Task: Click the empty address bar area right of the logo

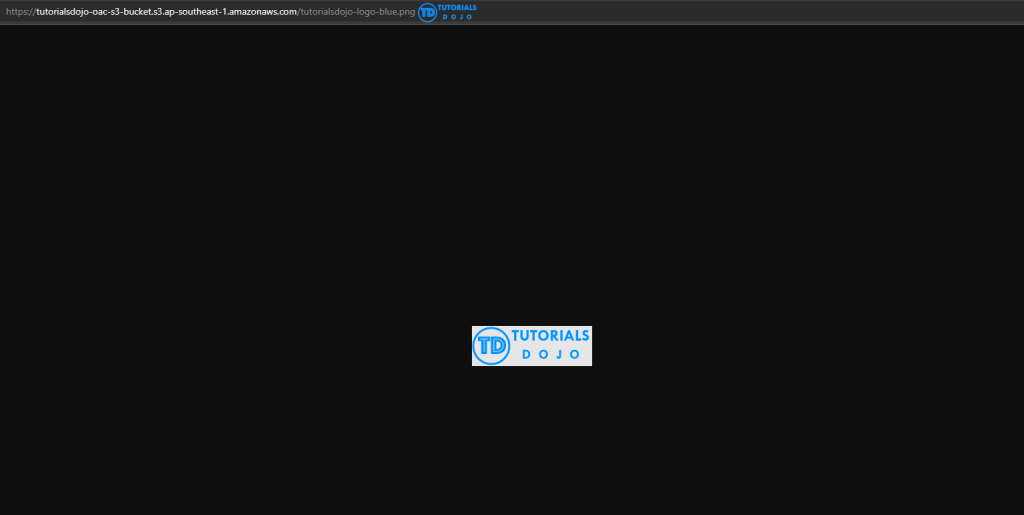Action: tap(750, 12)
